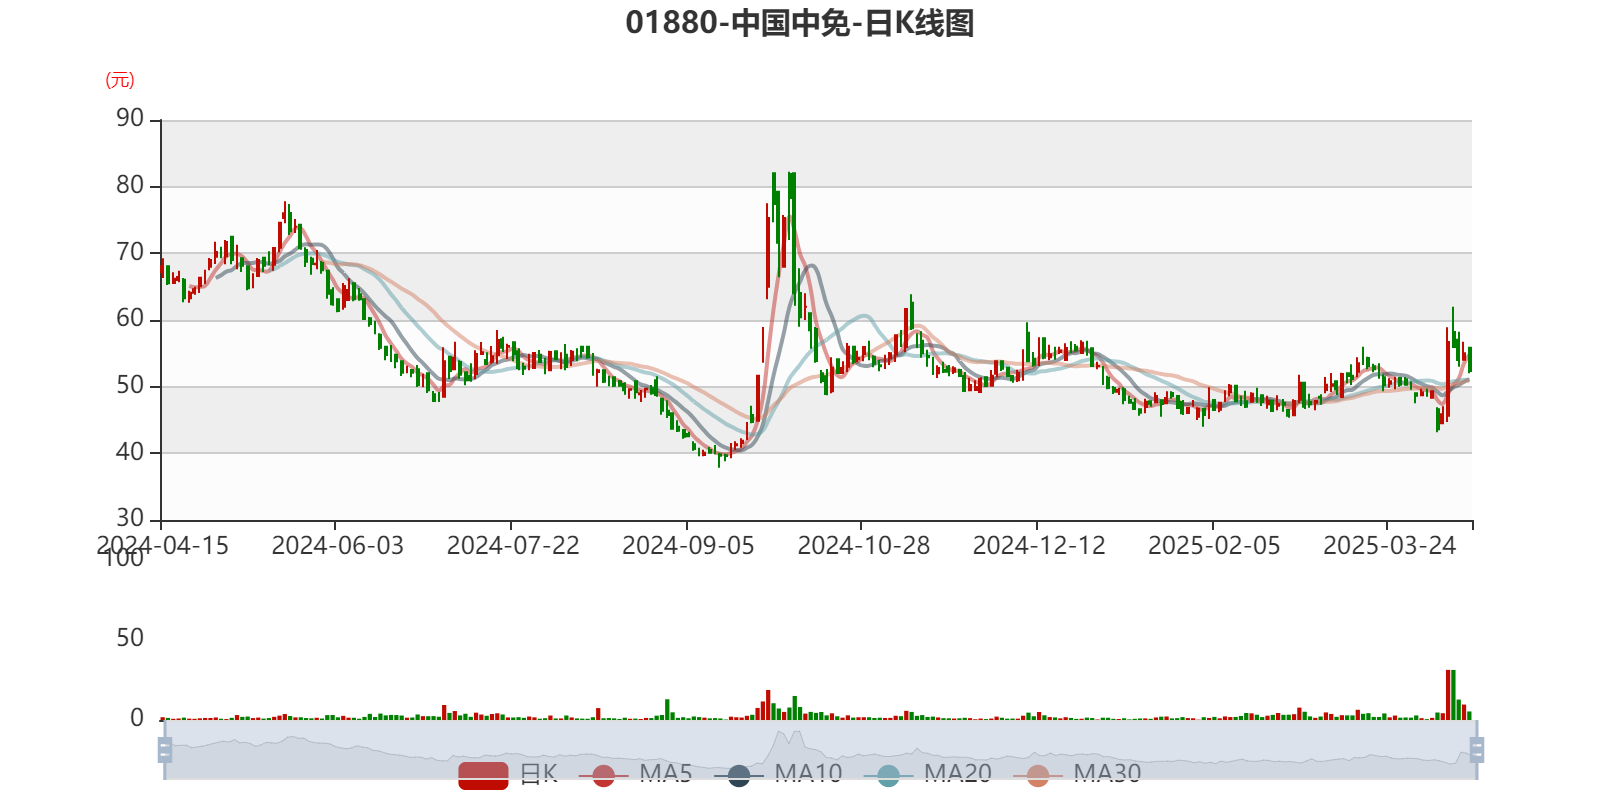Click the 90 price axis label

click(130, 119)
